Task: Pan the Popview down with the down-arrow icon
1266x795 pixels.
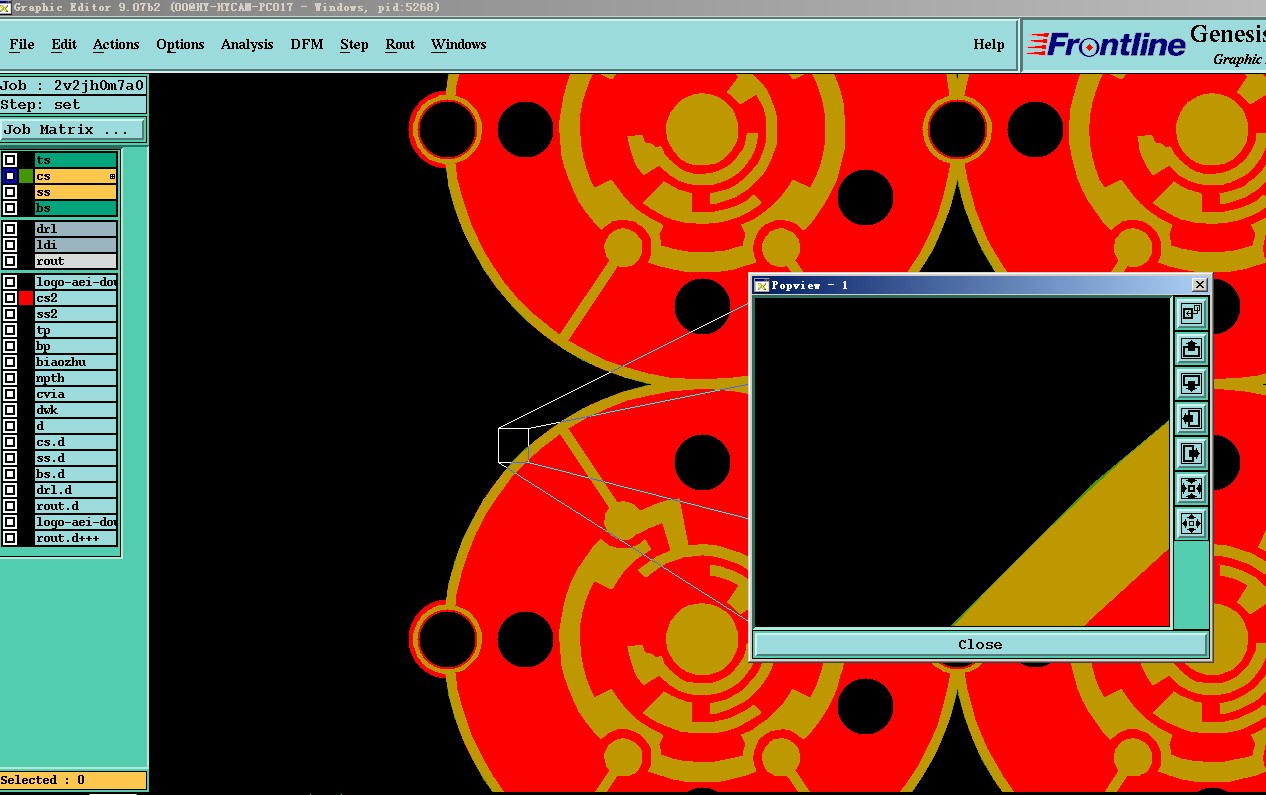Action: (1191, 384)
